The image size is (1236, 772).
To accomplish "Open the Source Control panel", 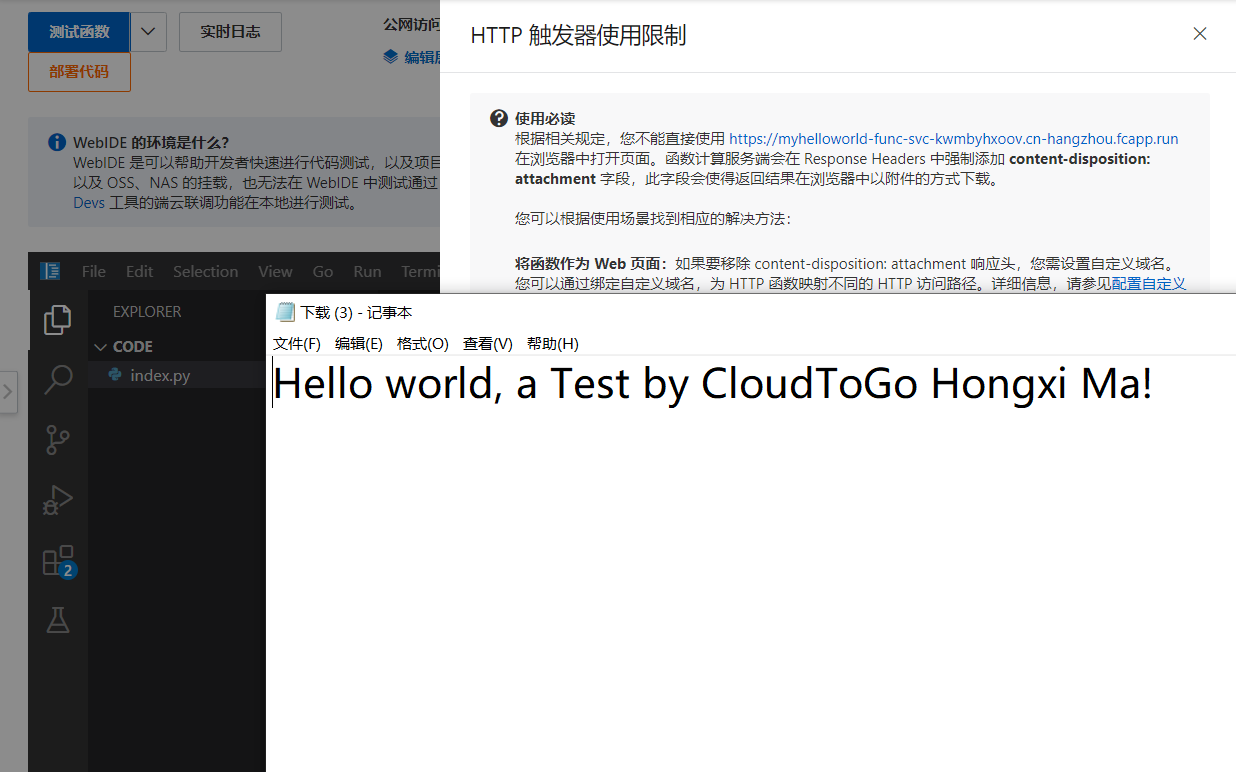I will [57, 439].
